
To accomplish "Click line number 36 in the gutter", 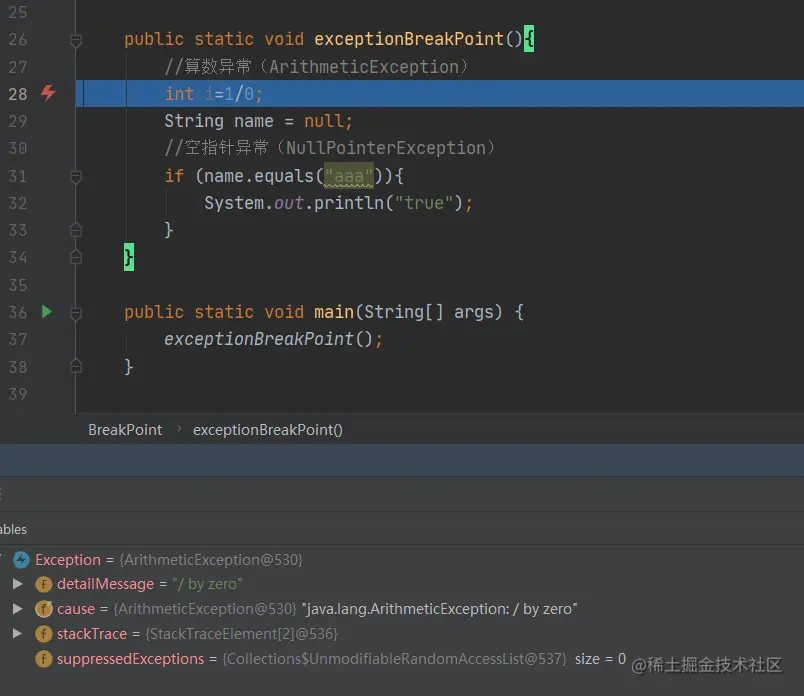I will (17, 312).
